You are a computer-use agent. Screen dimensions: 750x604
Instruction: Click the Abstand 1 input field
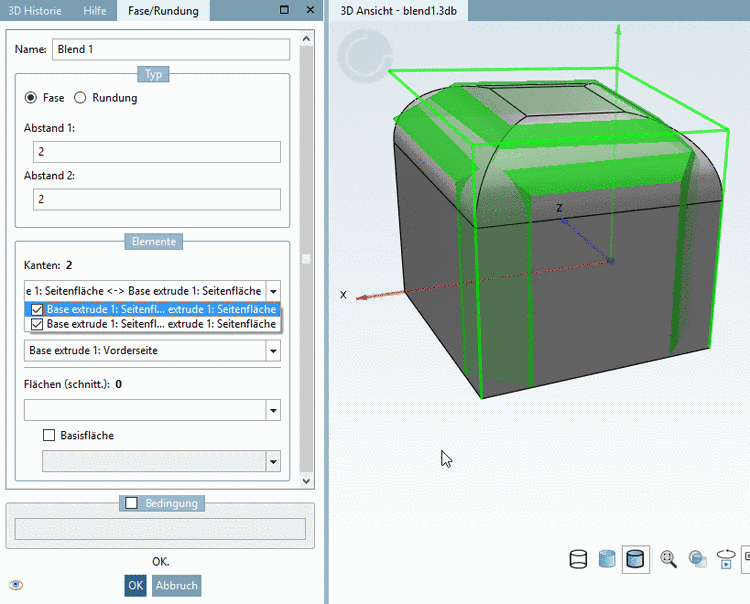156,152
